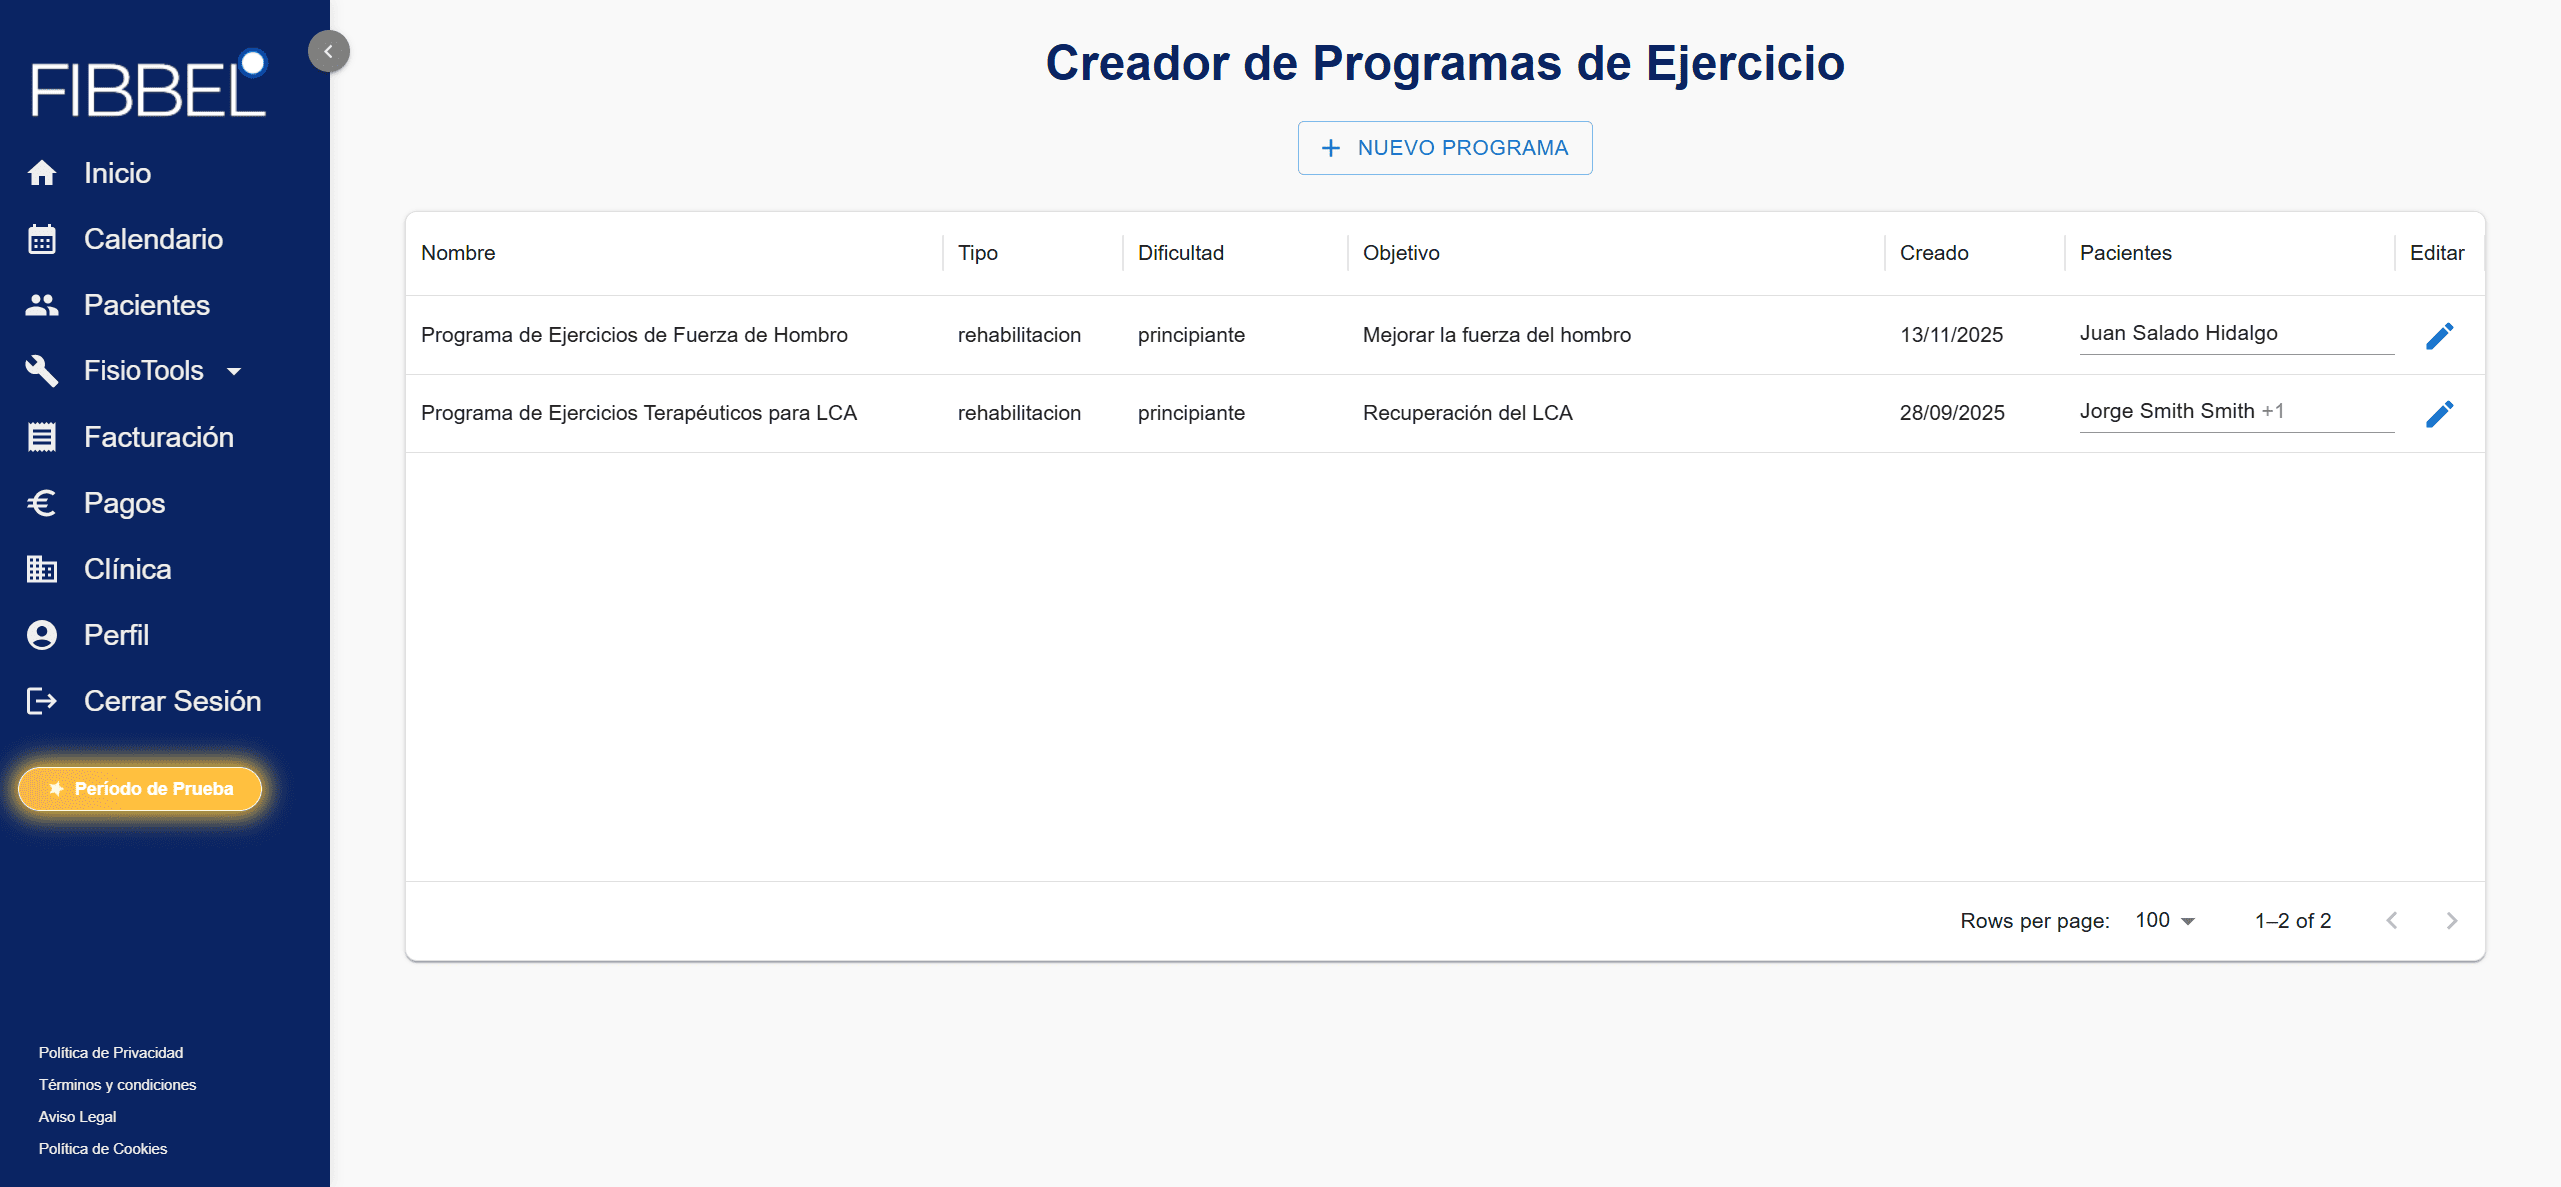The width and height of the screenshot is (2561, 1187).
Task: Open the Política de Privacidad link
Action: 111,1052
